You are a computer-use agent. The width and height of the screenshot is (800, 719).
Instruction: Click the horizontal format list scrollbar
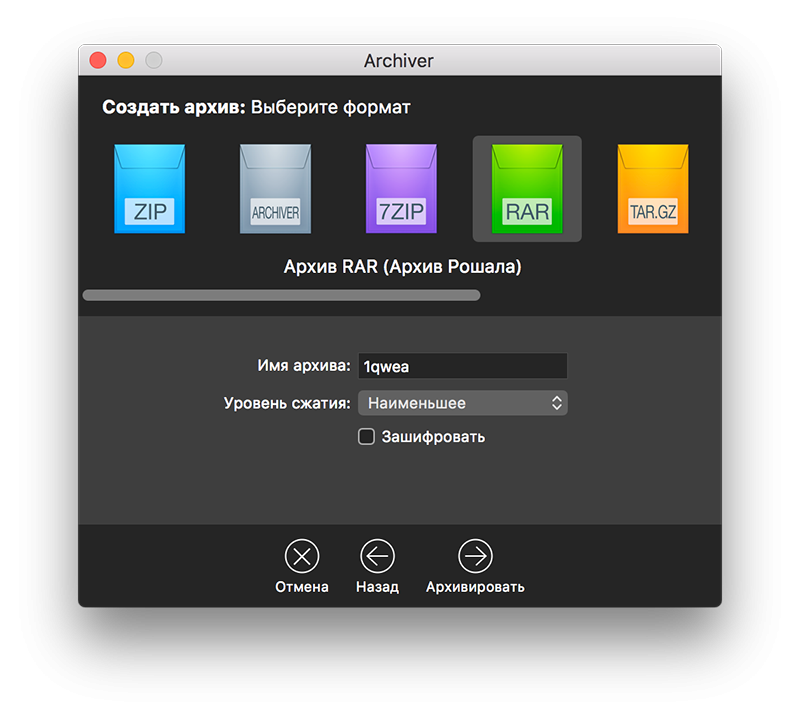(x=281, y=295)
